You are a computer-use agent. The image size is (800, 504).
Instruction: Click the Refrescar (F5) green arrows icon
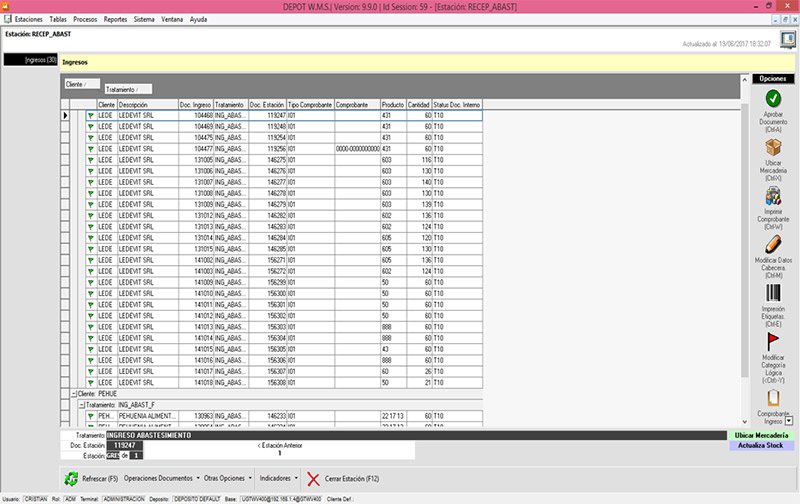point(72,479)
